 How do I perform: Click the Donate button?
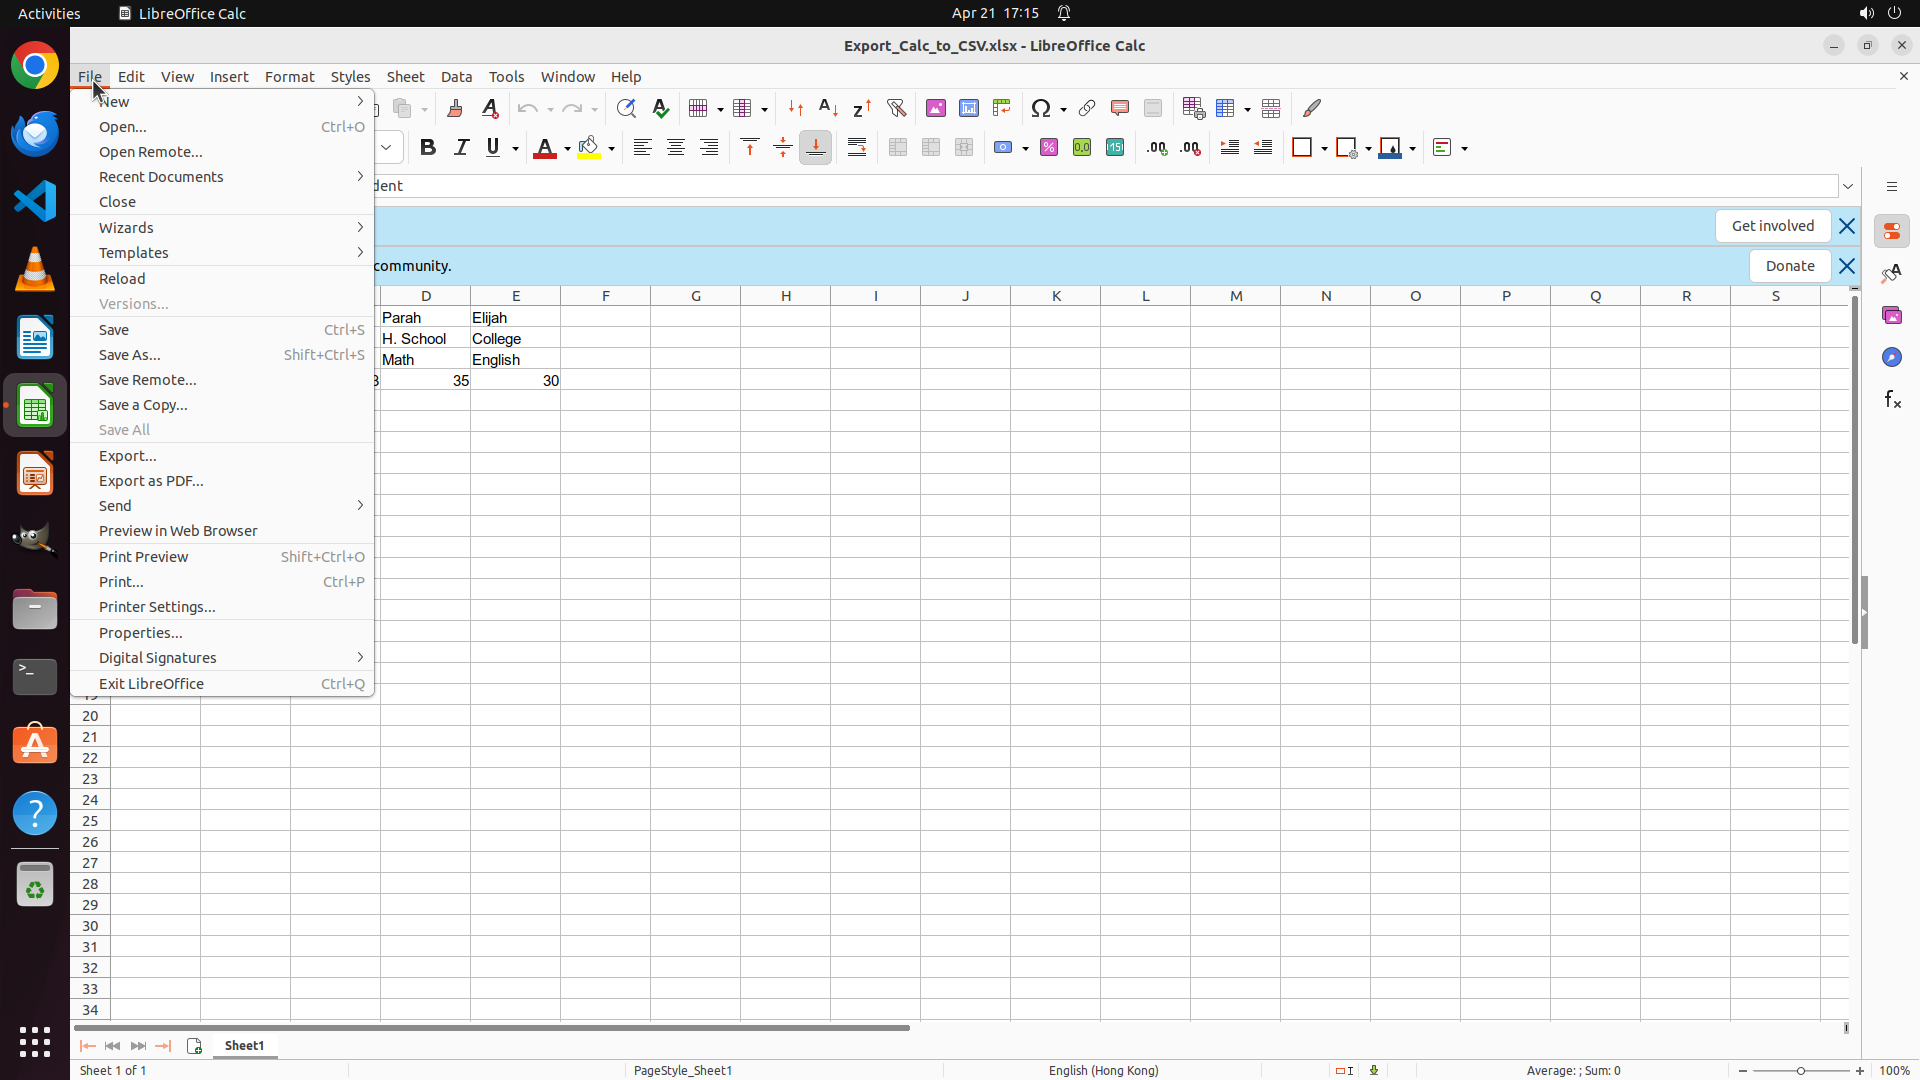(1789, 266)
